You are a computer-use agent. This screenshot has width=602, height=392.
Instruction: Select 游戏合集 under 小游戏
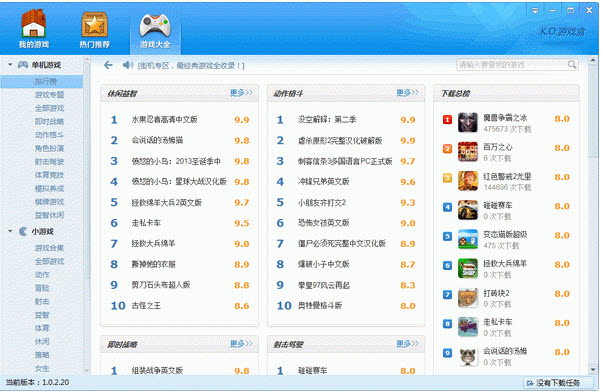pos(49,248)
